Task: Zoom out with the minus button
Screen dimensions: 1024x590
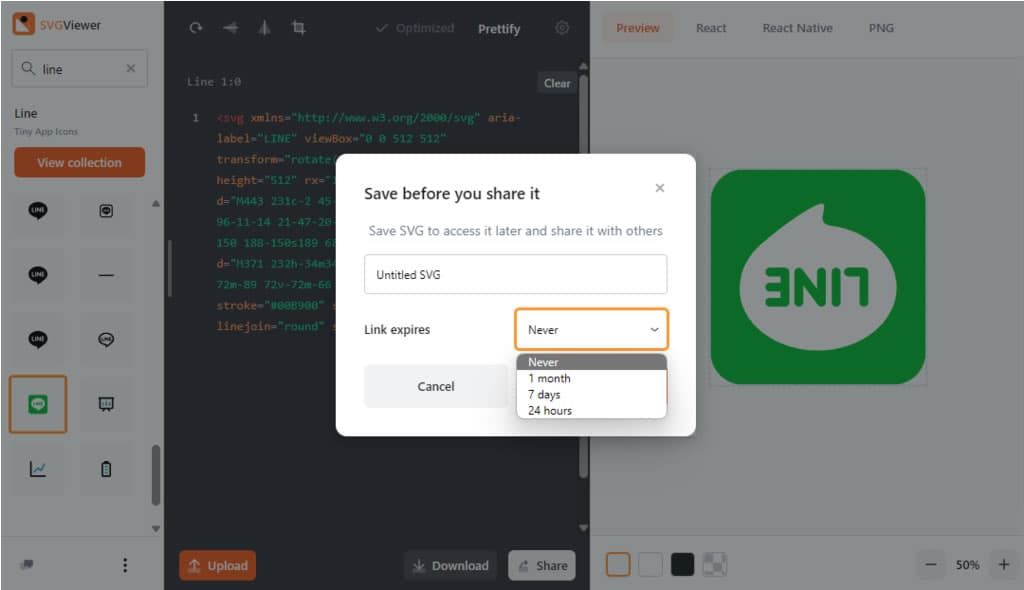Action: tap(931, 565)
